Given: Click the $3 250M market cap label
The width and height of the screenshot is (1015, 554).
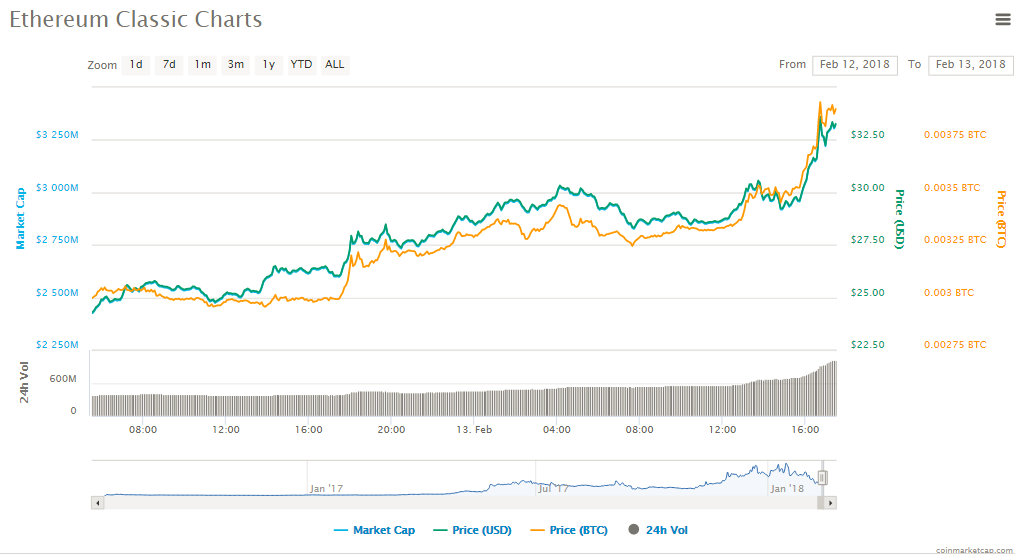Looking at the screenshot, I should pos(57,135).
